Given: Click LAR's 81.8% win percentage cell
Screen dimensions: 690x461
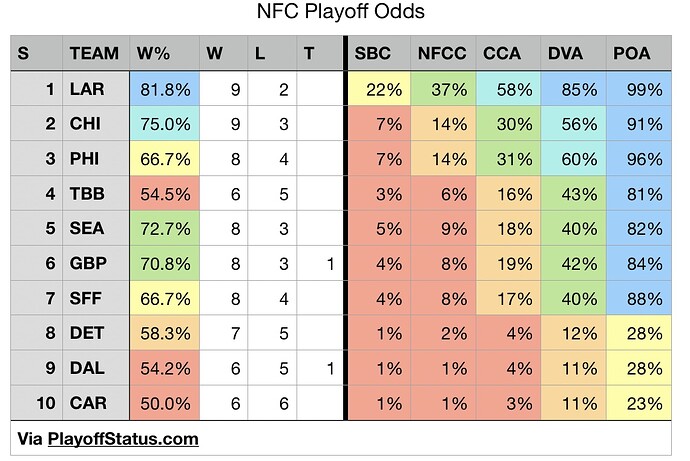Looking at the screenshot, I should (164, 90).
